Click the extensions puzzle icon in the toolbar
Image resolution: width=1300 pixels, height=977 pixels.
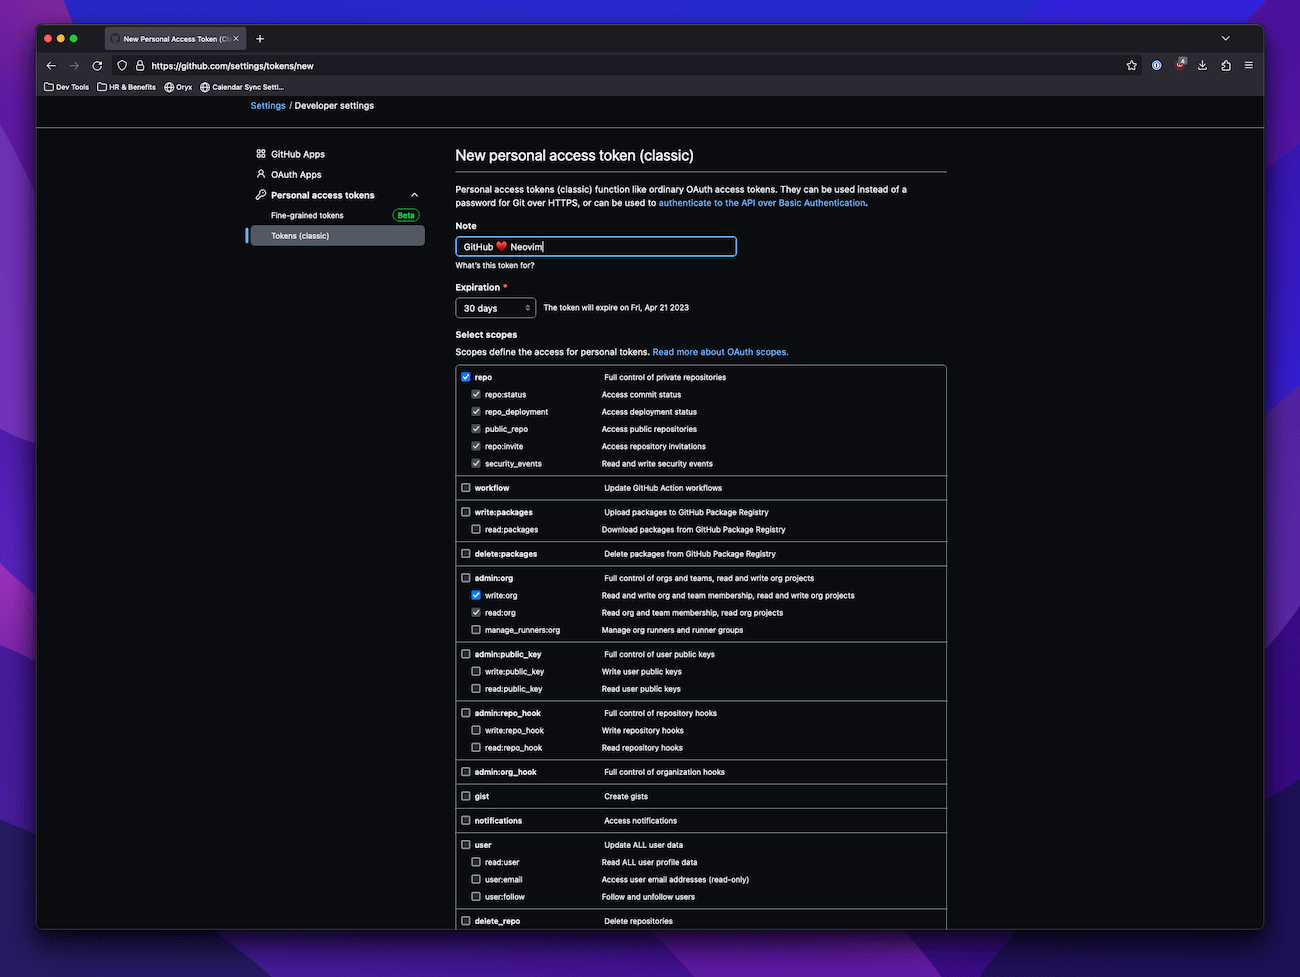(x=1225, y=65)
